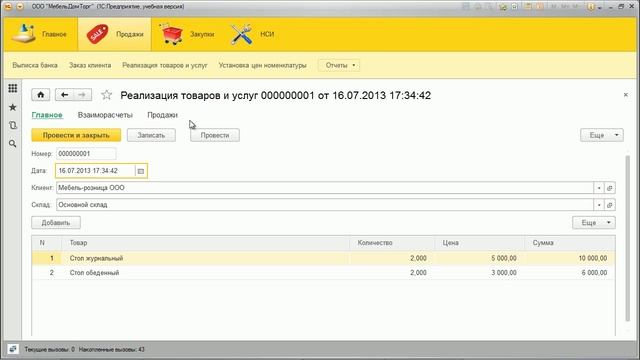The height and width of the screenshot is (360, 640).
Task: Open Search magnifier in left sidebar
Action: click(x=13, y=144)
